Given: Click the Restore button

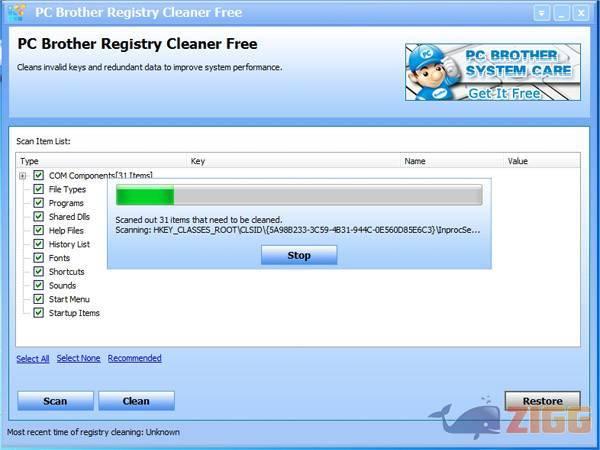Looking at the screenshot, I should coord(543,401).
